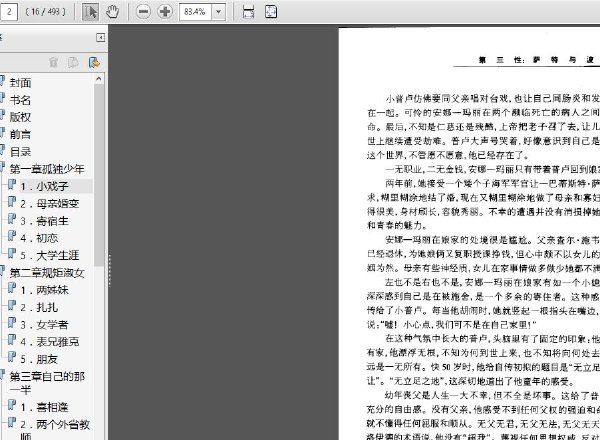Jump to 1．两姊妹
Viewport: 600px width, 440px height.
(44, 290)
